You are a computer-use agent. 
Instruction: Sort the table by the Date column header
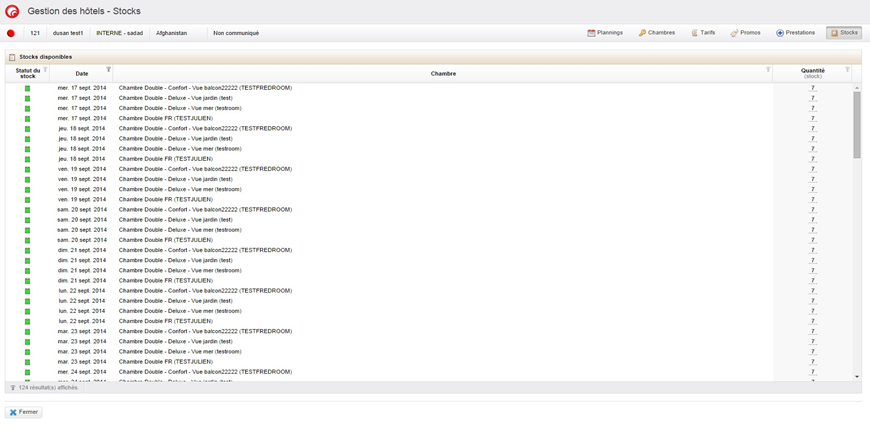(x=82, y=73)
